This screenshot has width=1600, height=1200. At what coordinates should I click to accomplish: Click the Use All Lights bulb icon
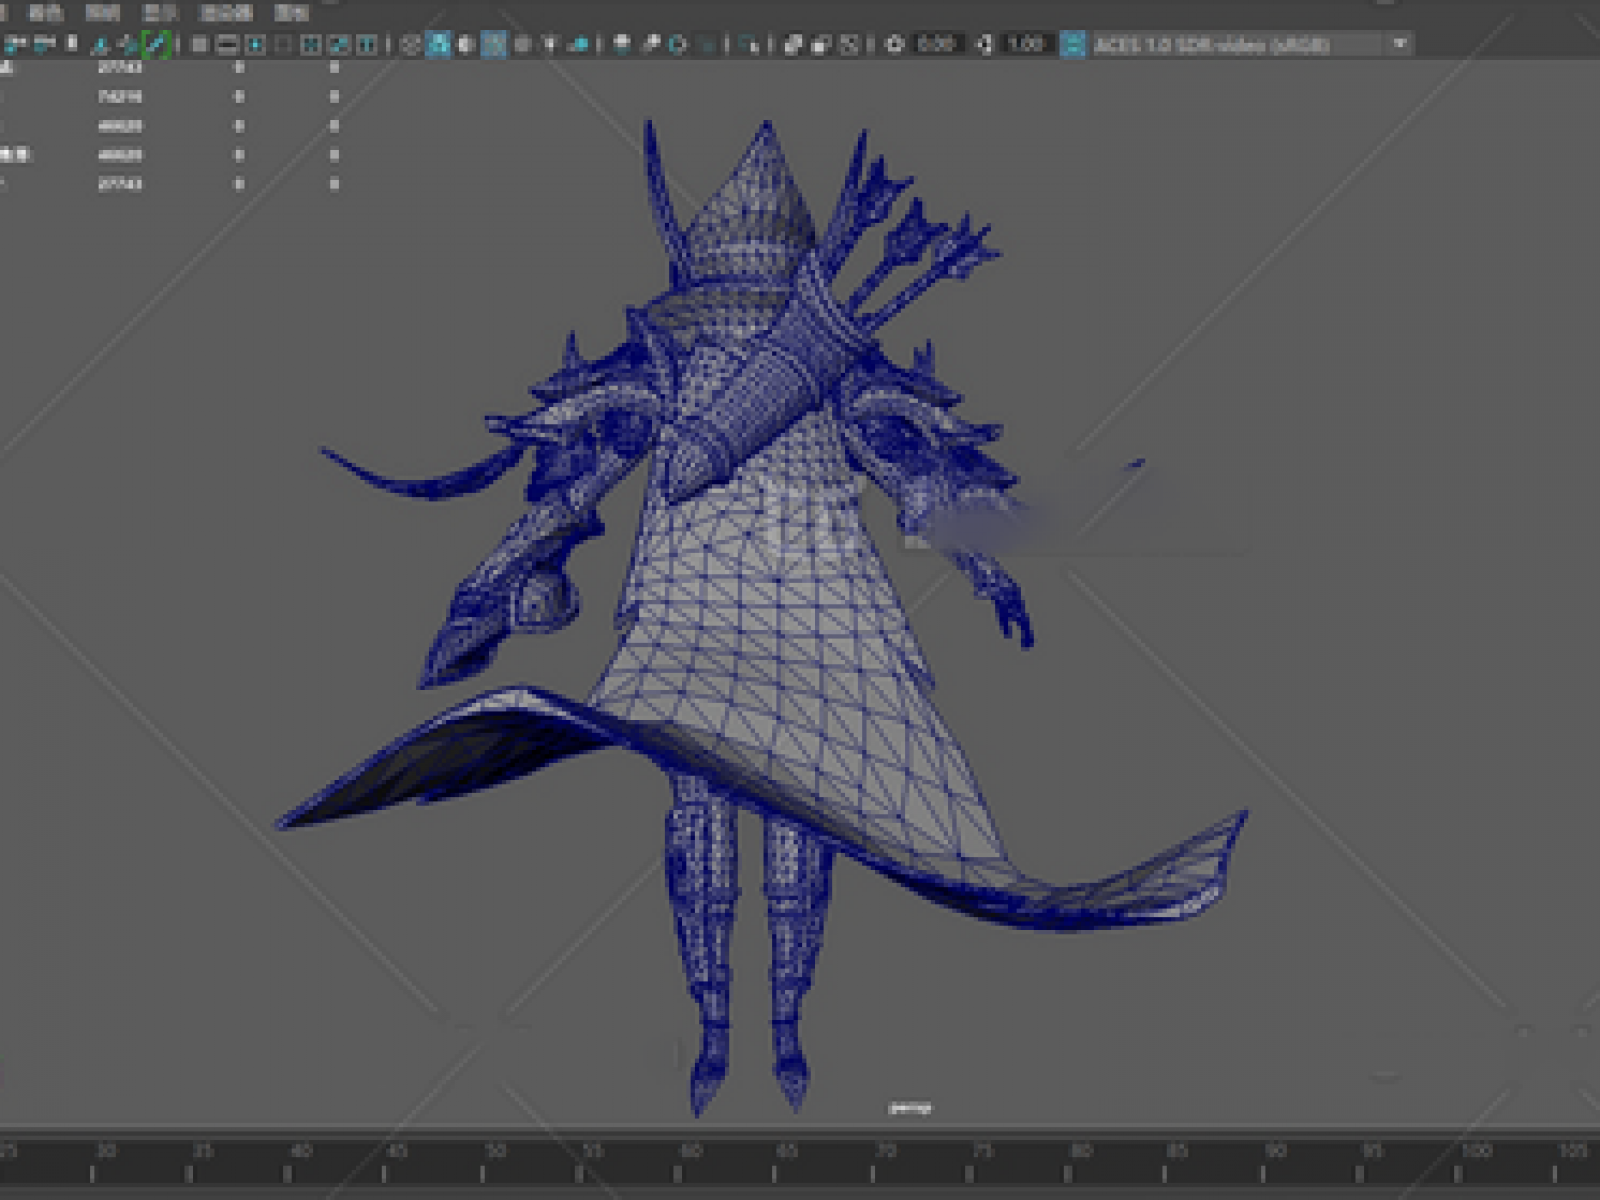pos(550,44)
